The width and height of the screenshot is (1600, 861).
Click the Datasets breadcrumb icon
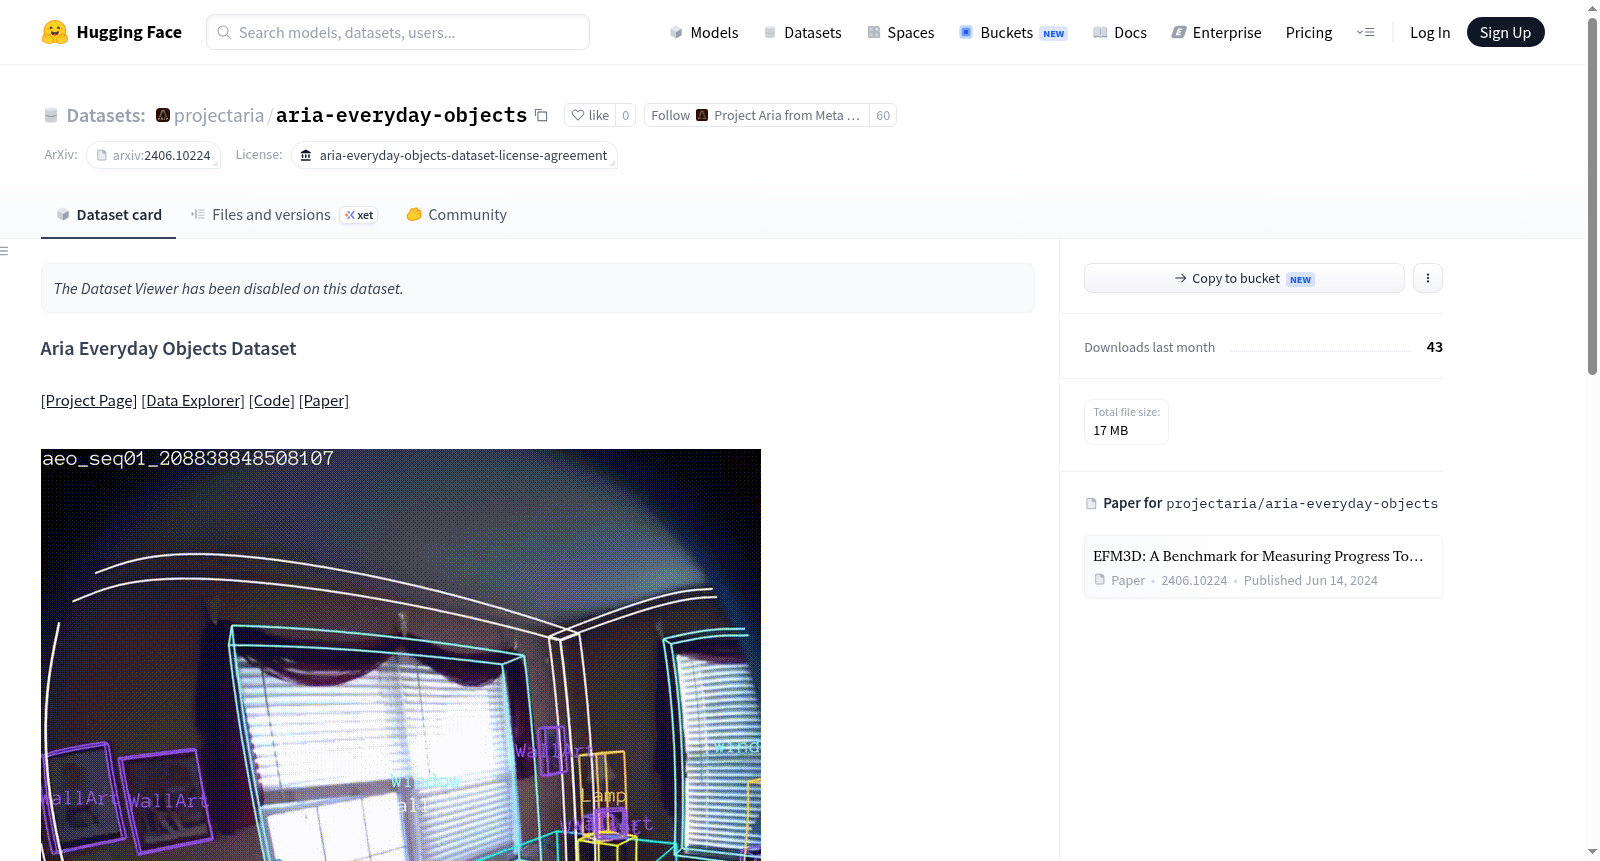coord(51,116)
